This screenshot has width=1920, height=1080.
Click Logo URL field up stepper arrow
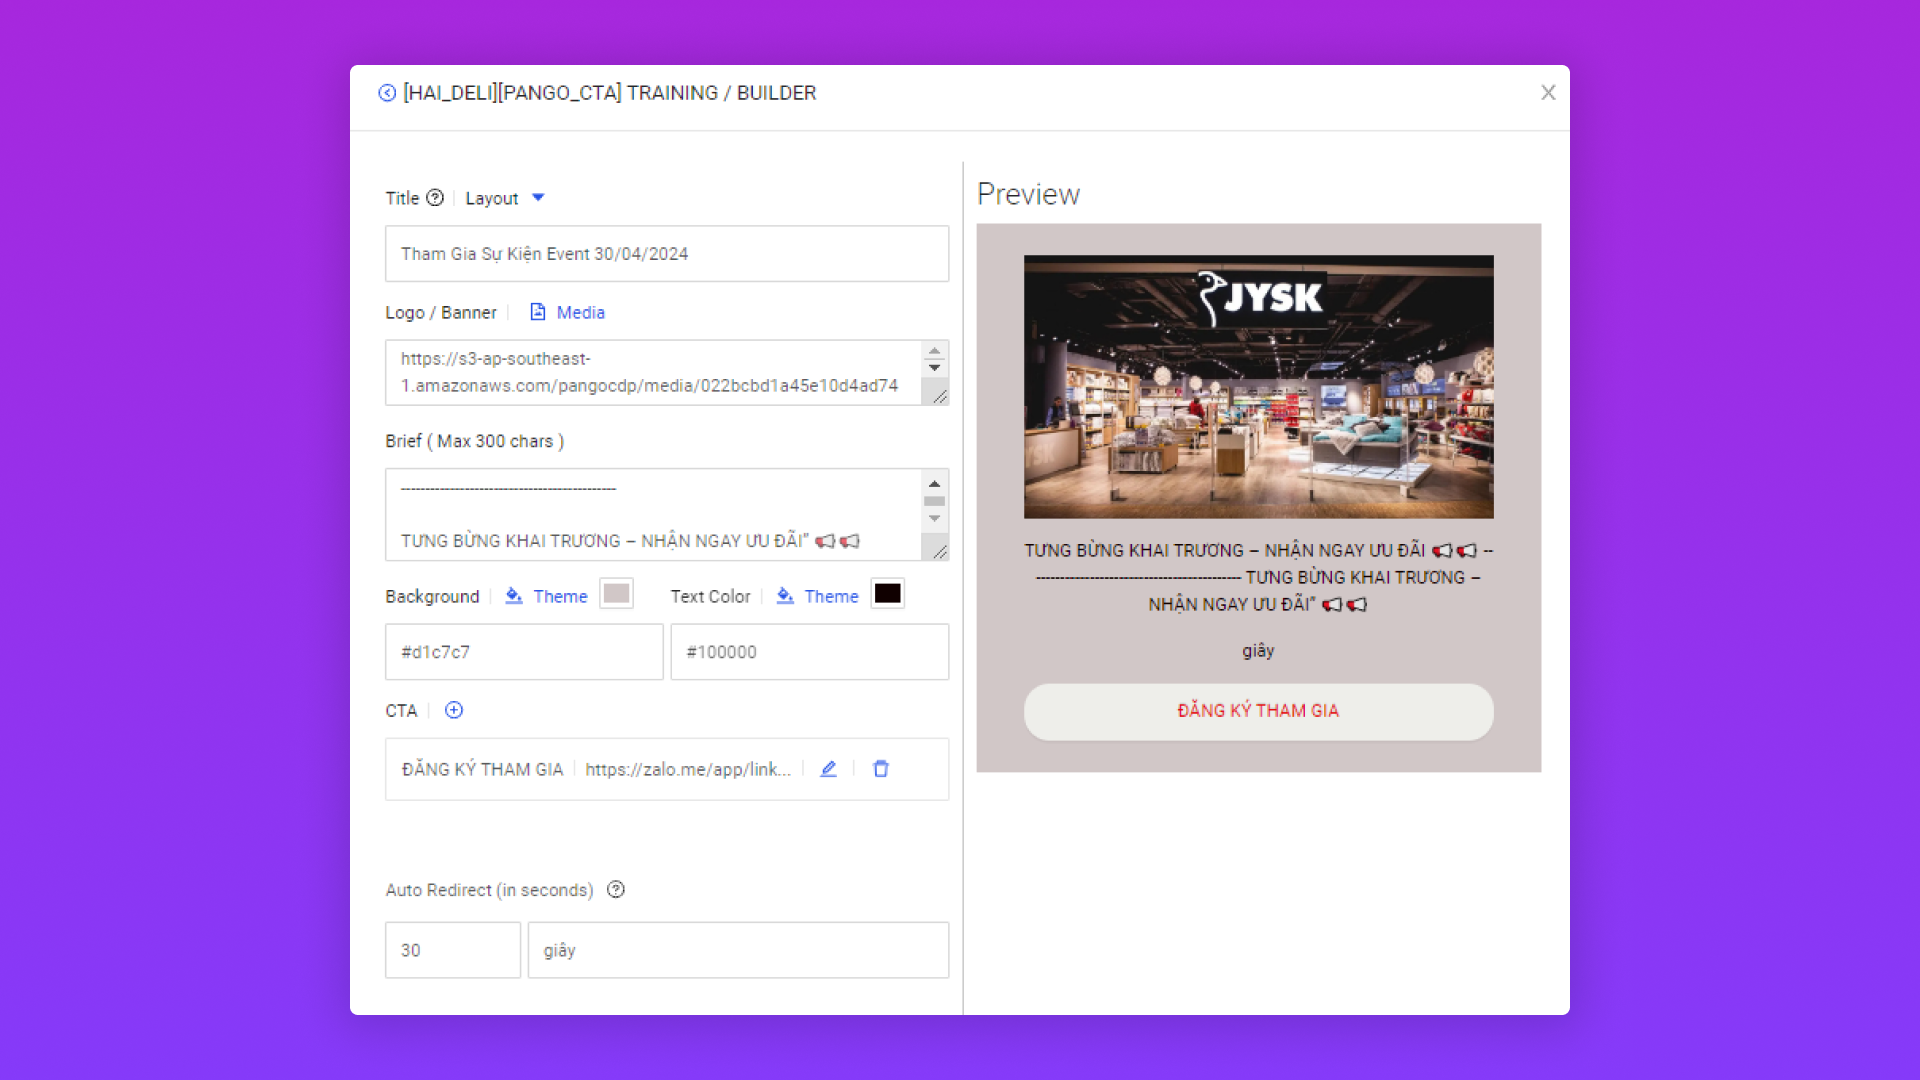934,352
